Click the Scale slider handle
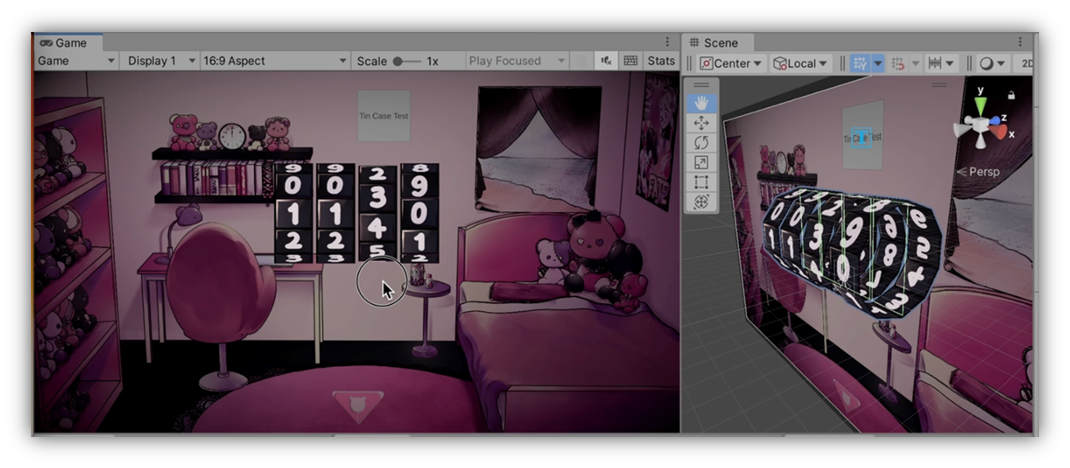 click(398, 61)
